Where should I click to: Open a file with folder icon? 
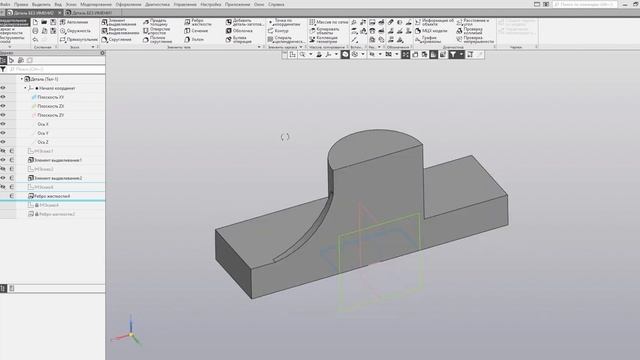tap(44, 22)
